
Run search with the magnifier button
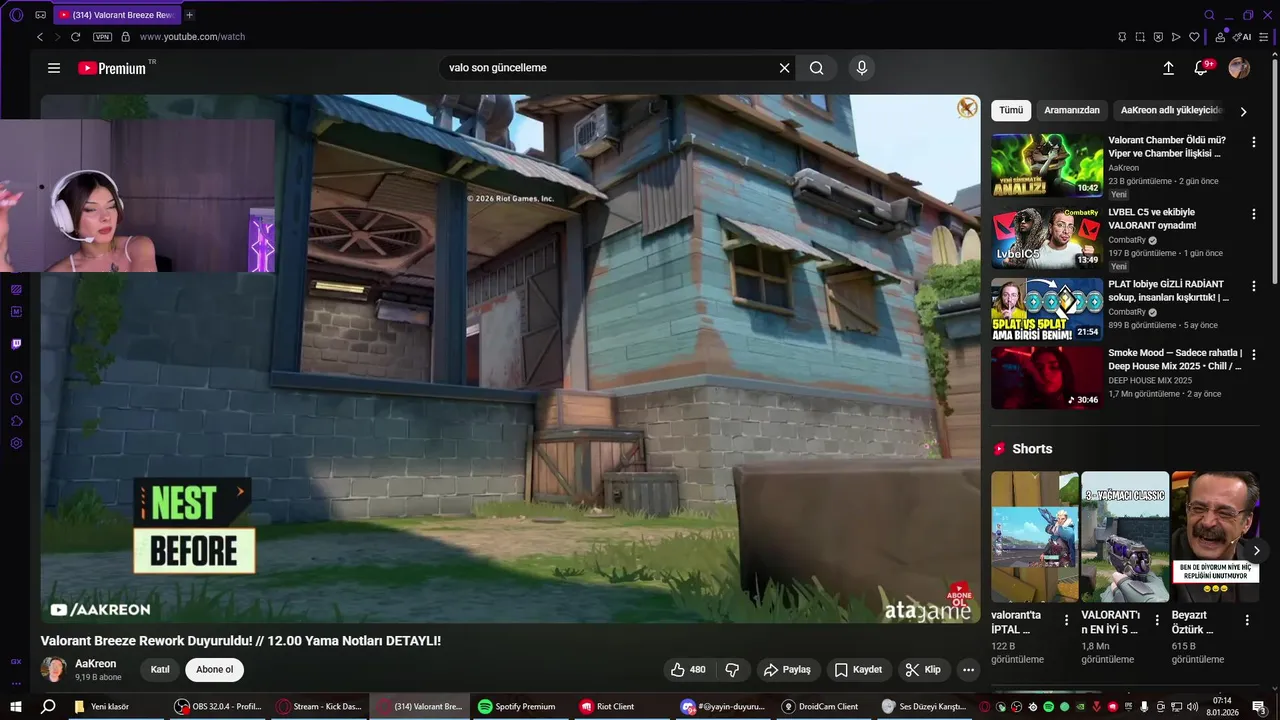click(817, 68)
